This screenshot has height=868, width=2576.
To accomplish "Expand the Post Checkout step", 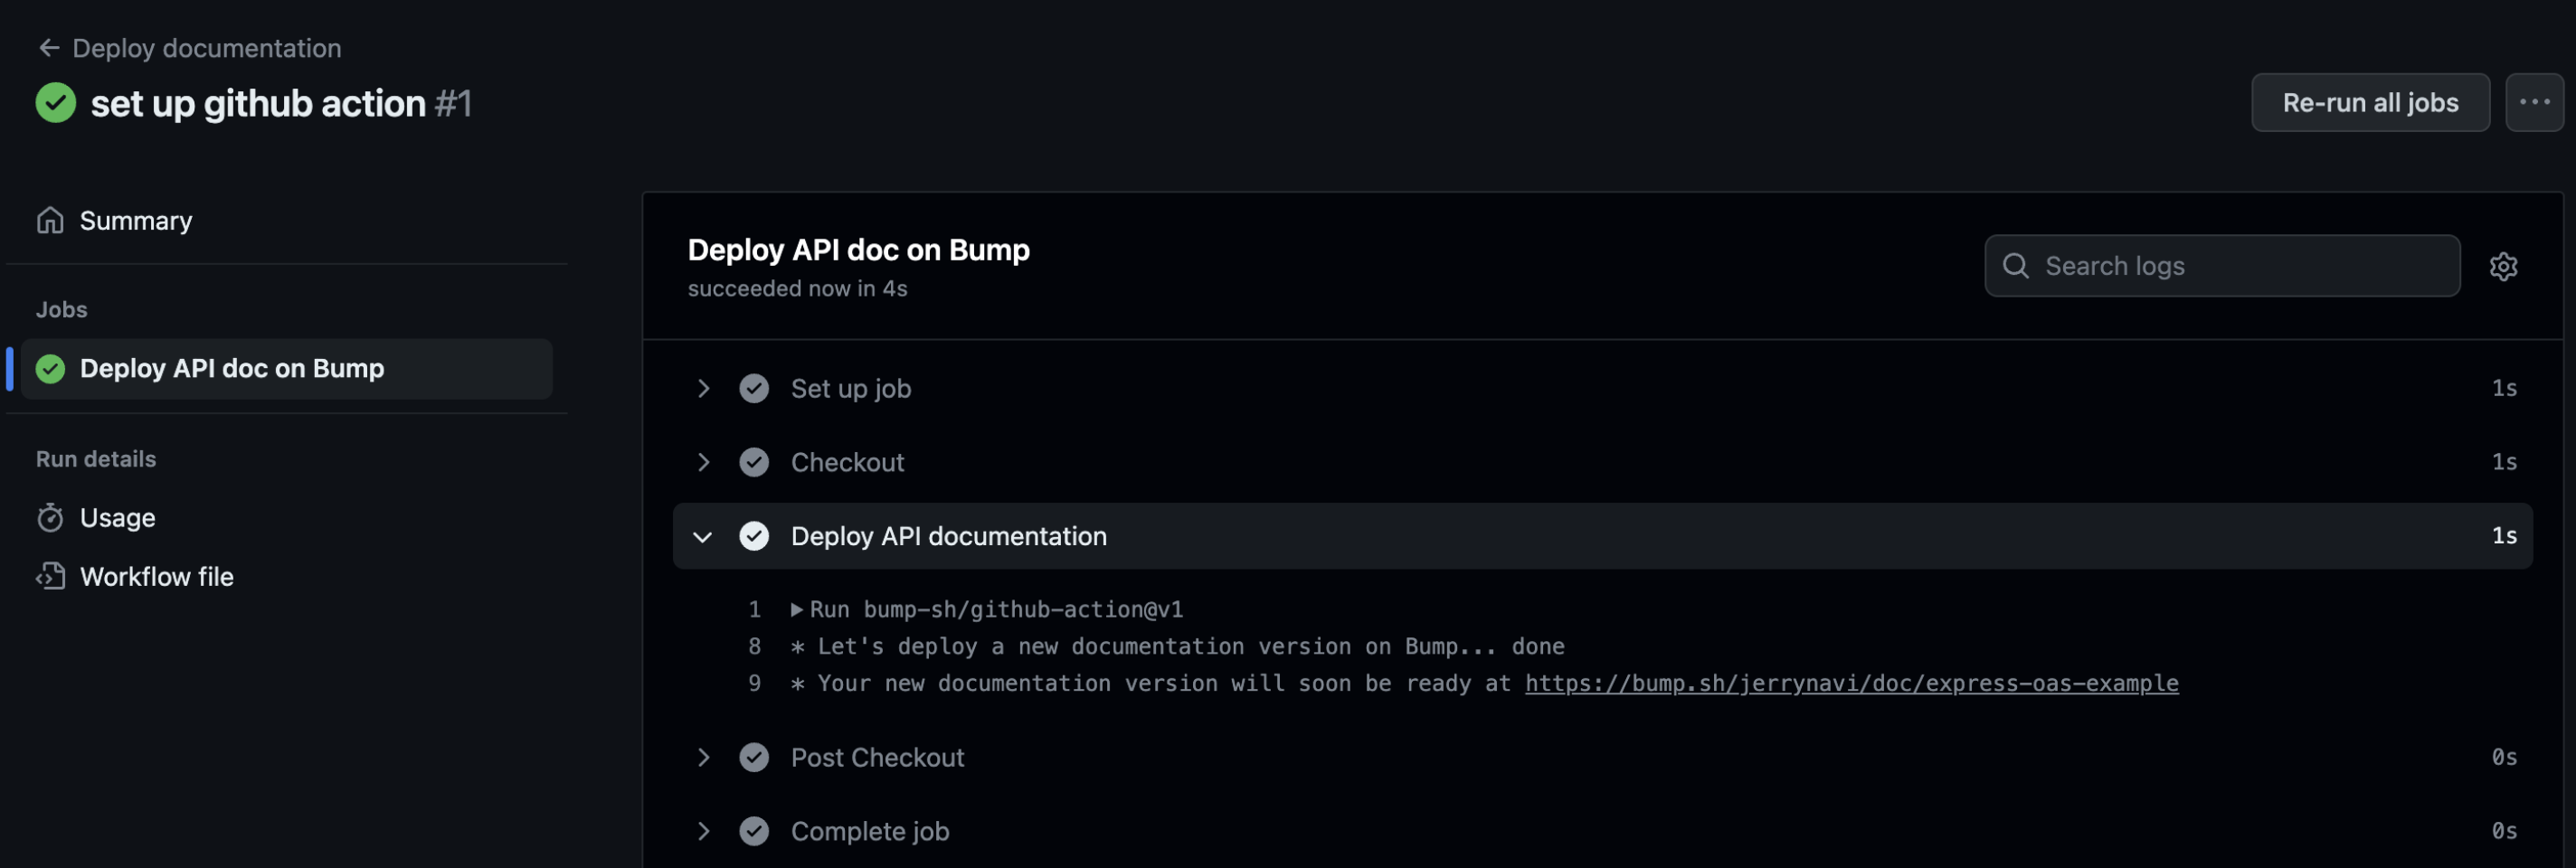I will point(703,757).
